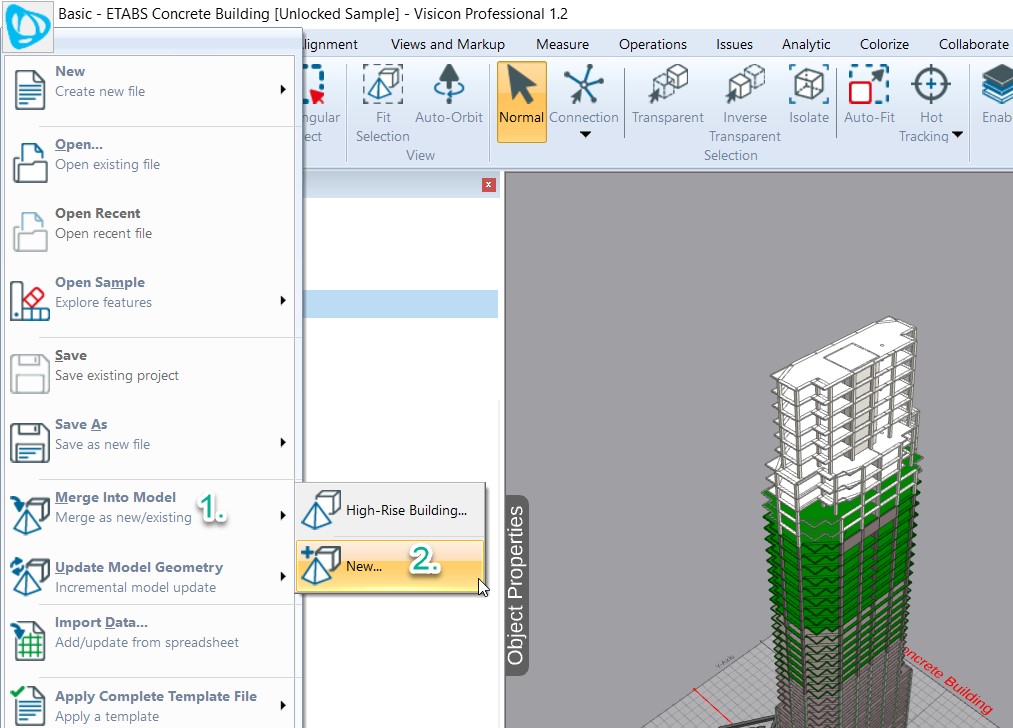Viewport: 1013px width, 728px height.
Task: Enable Transparent selection mode
Action: pos(667,95)
